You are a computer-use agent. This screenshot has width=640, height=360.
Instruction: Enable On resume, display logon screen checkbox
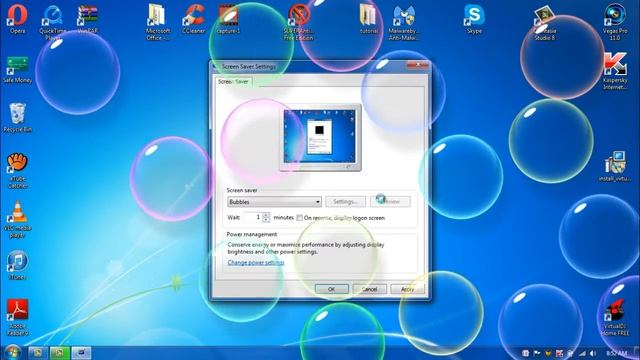[300, 218]
